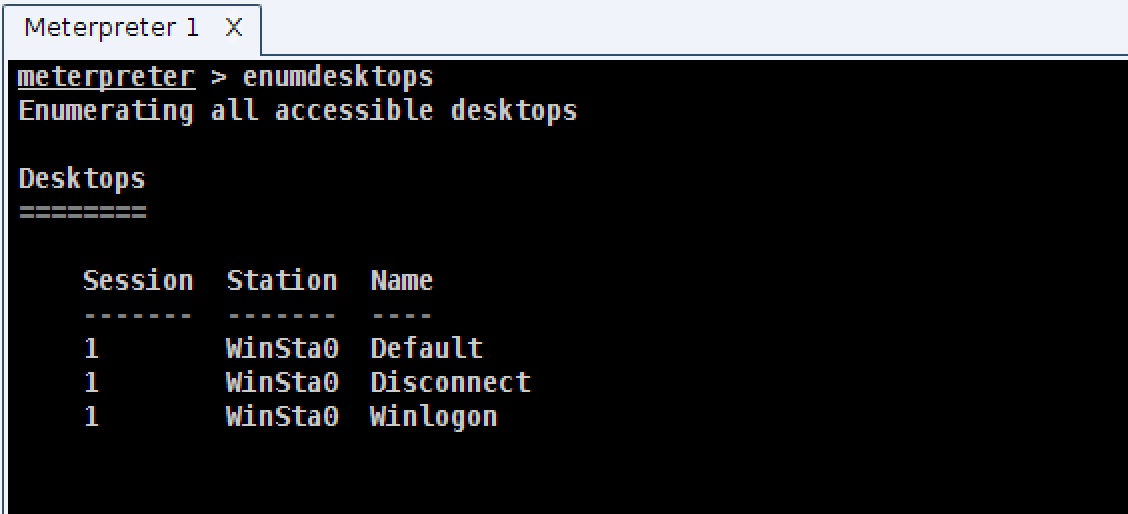This screenshot has width=1128, height=514.
Task: Click the 'Enumerating all accessible desktops' line
Action: click(x=298, y=110)
